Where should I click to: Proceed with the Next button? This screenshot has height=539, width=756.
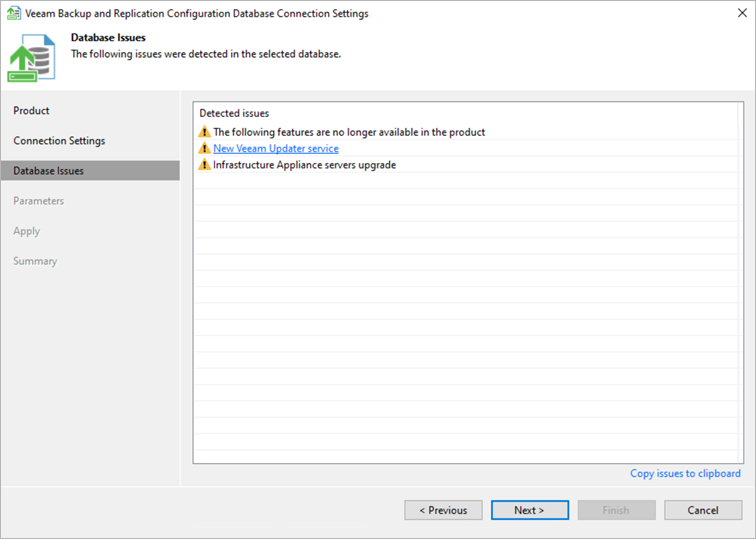(x=529, y=510)
